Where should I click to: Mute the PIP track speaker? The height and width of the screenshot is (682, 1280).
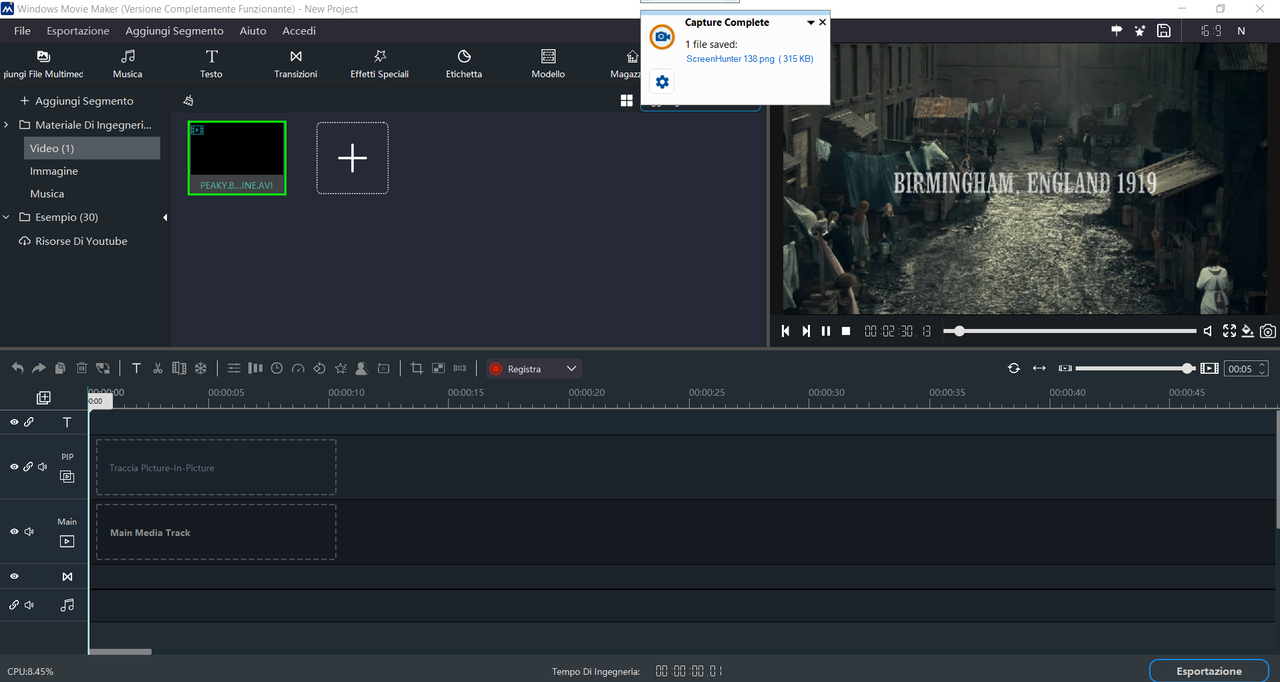43,467
